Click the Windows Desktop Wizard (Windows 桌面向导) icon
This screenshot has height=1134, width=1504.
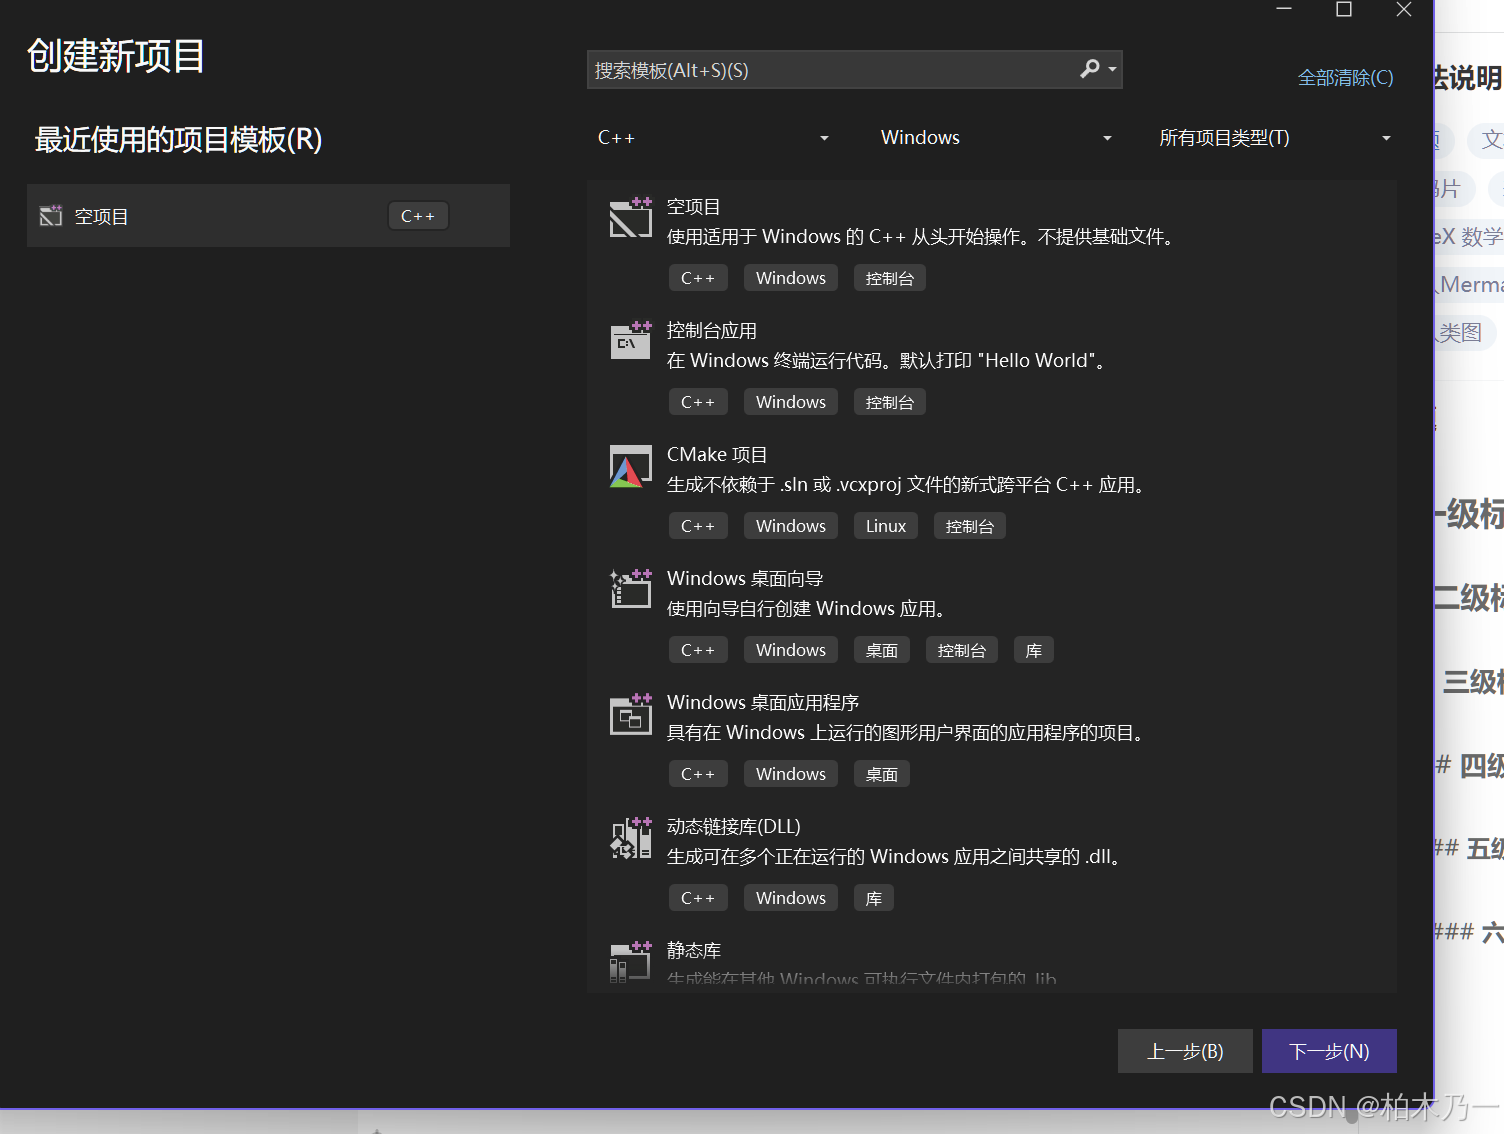tap(631, 589)
